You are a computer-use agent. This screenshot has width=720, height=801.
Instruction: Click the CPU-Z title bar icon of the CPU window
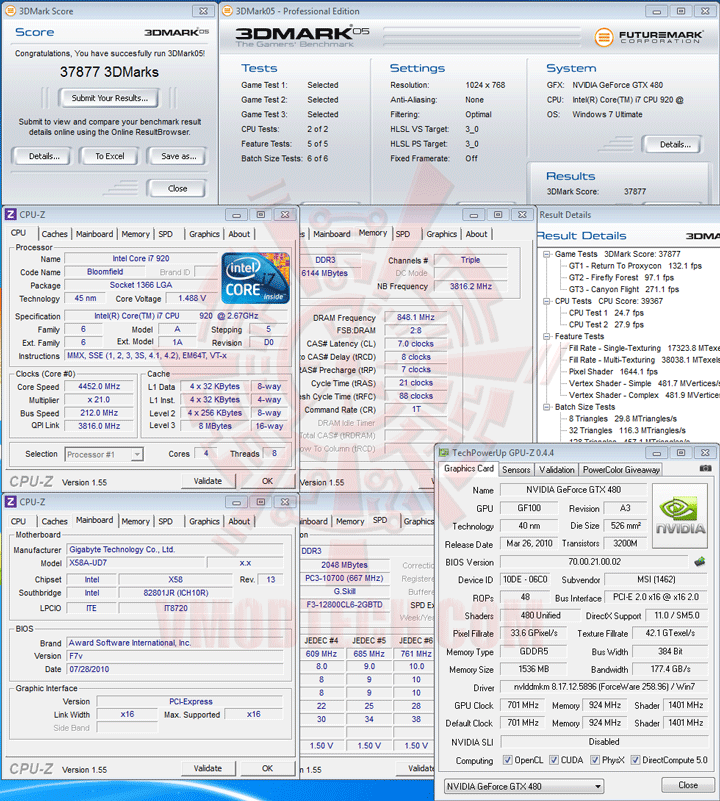10,214
